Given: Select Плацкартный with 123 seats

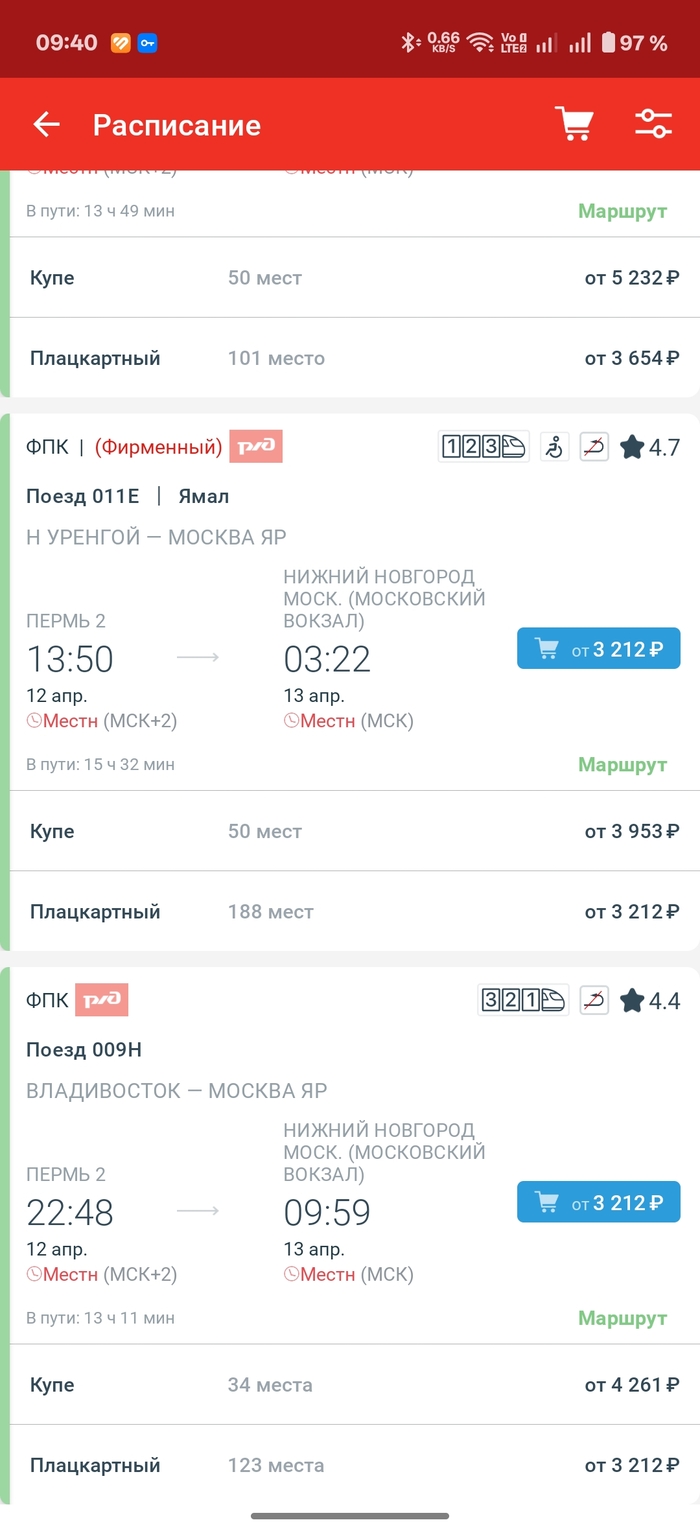Looking at the screenshot, I should (350, 1465).
